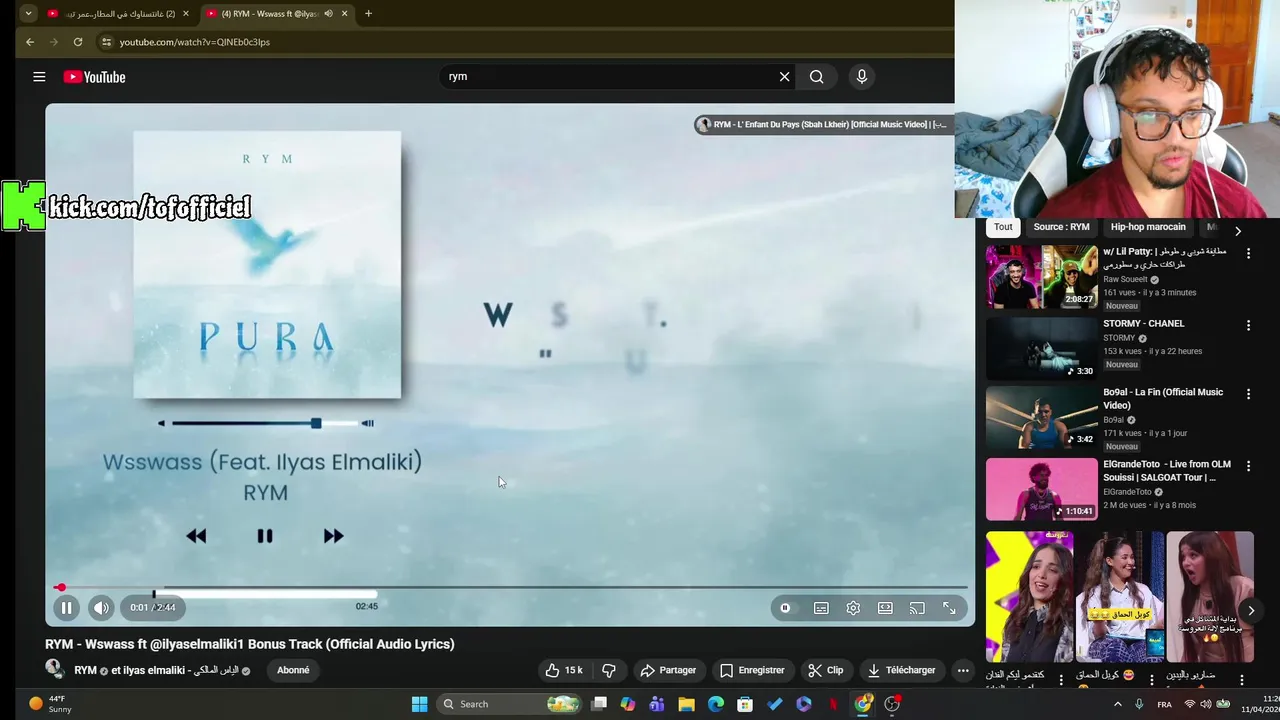1280x720 pixels.
Task: Open Netflix from the taskbar
Action: click(833, 704)
